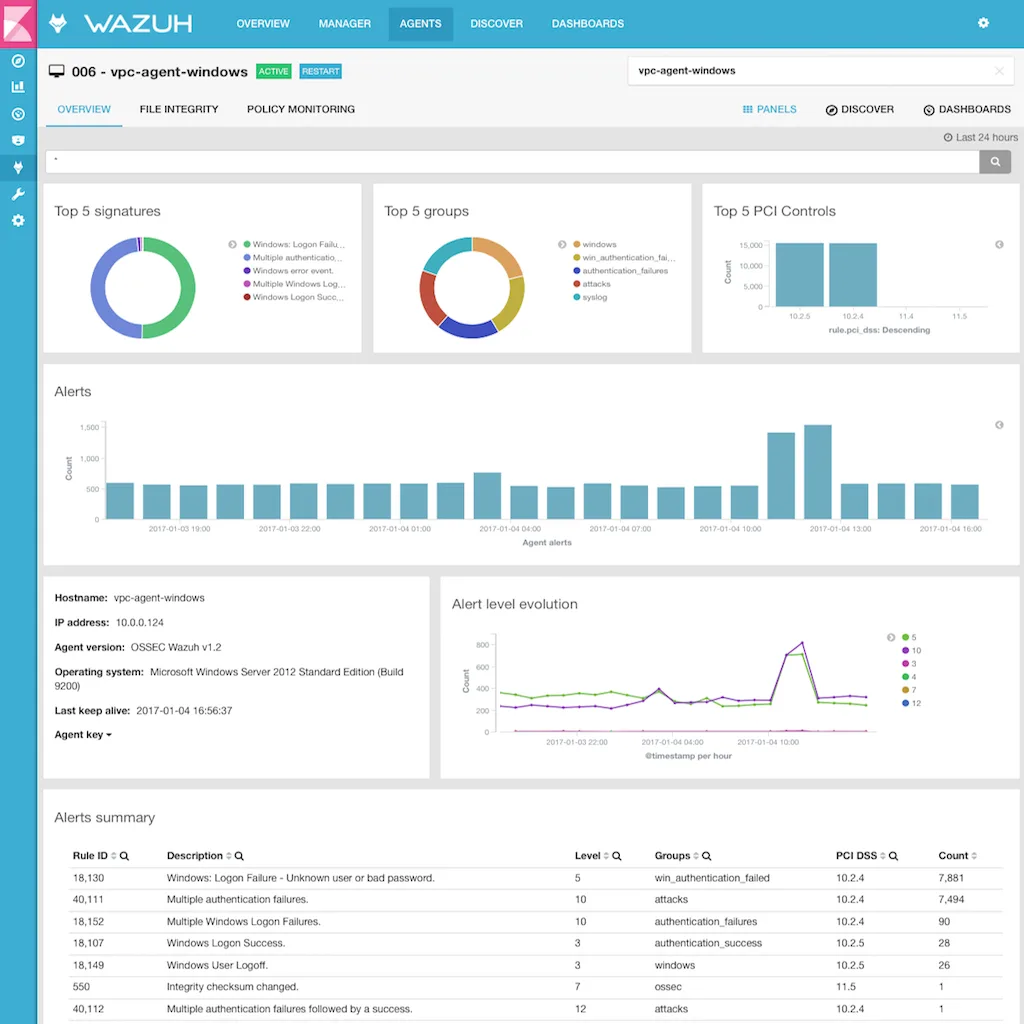This screenshot has height=1024, width=1024.
Task: Open the Manager top menu
Action: [x=344, y=24]
